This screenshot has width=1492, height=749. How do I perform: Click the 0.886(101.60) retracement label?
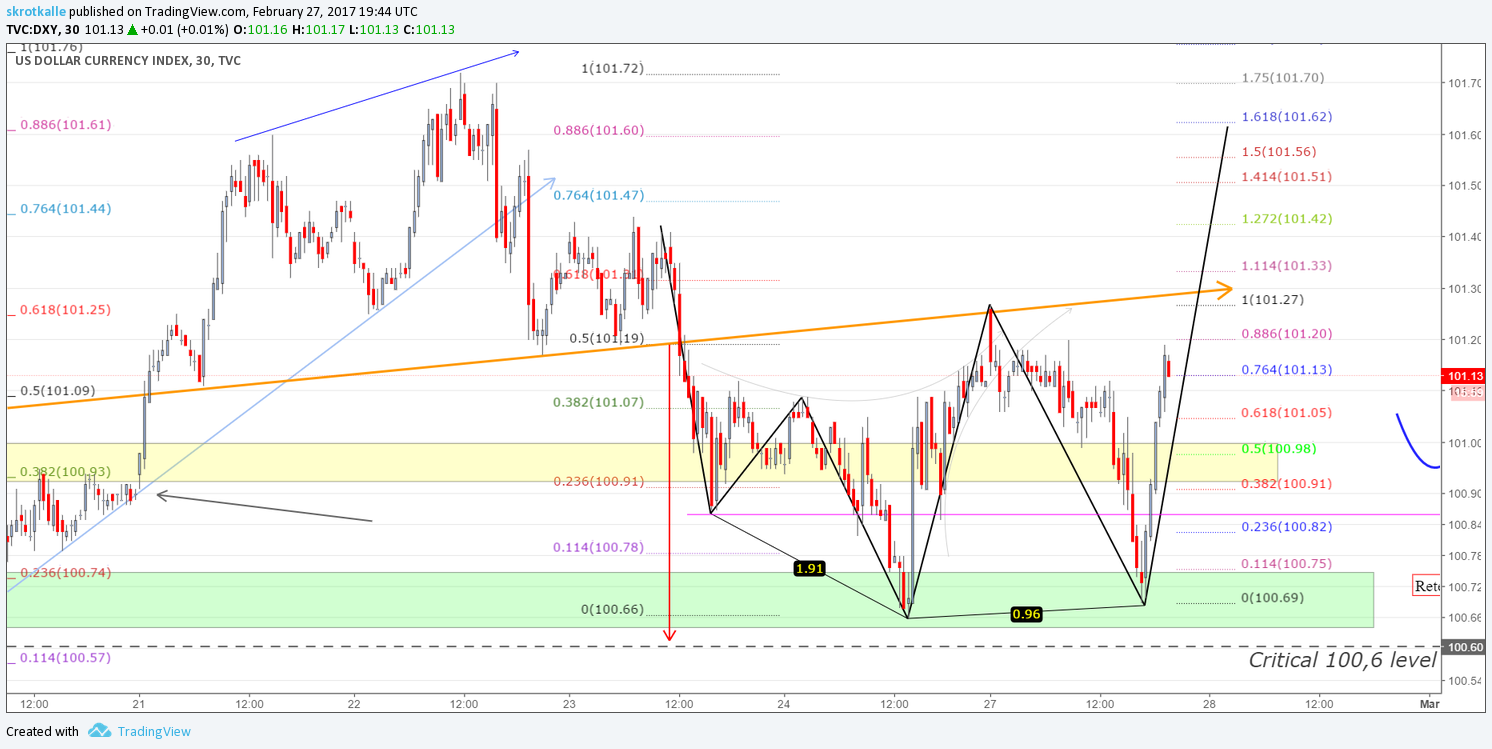pos(598,130)
